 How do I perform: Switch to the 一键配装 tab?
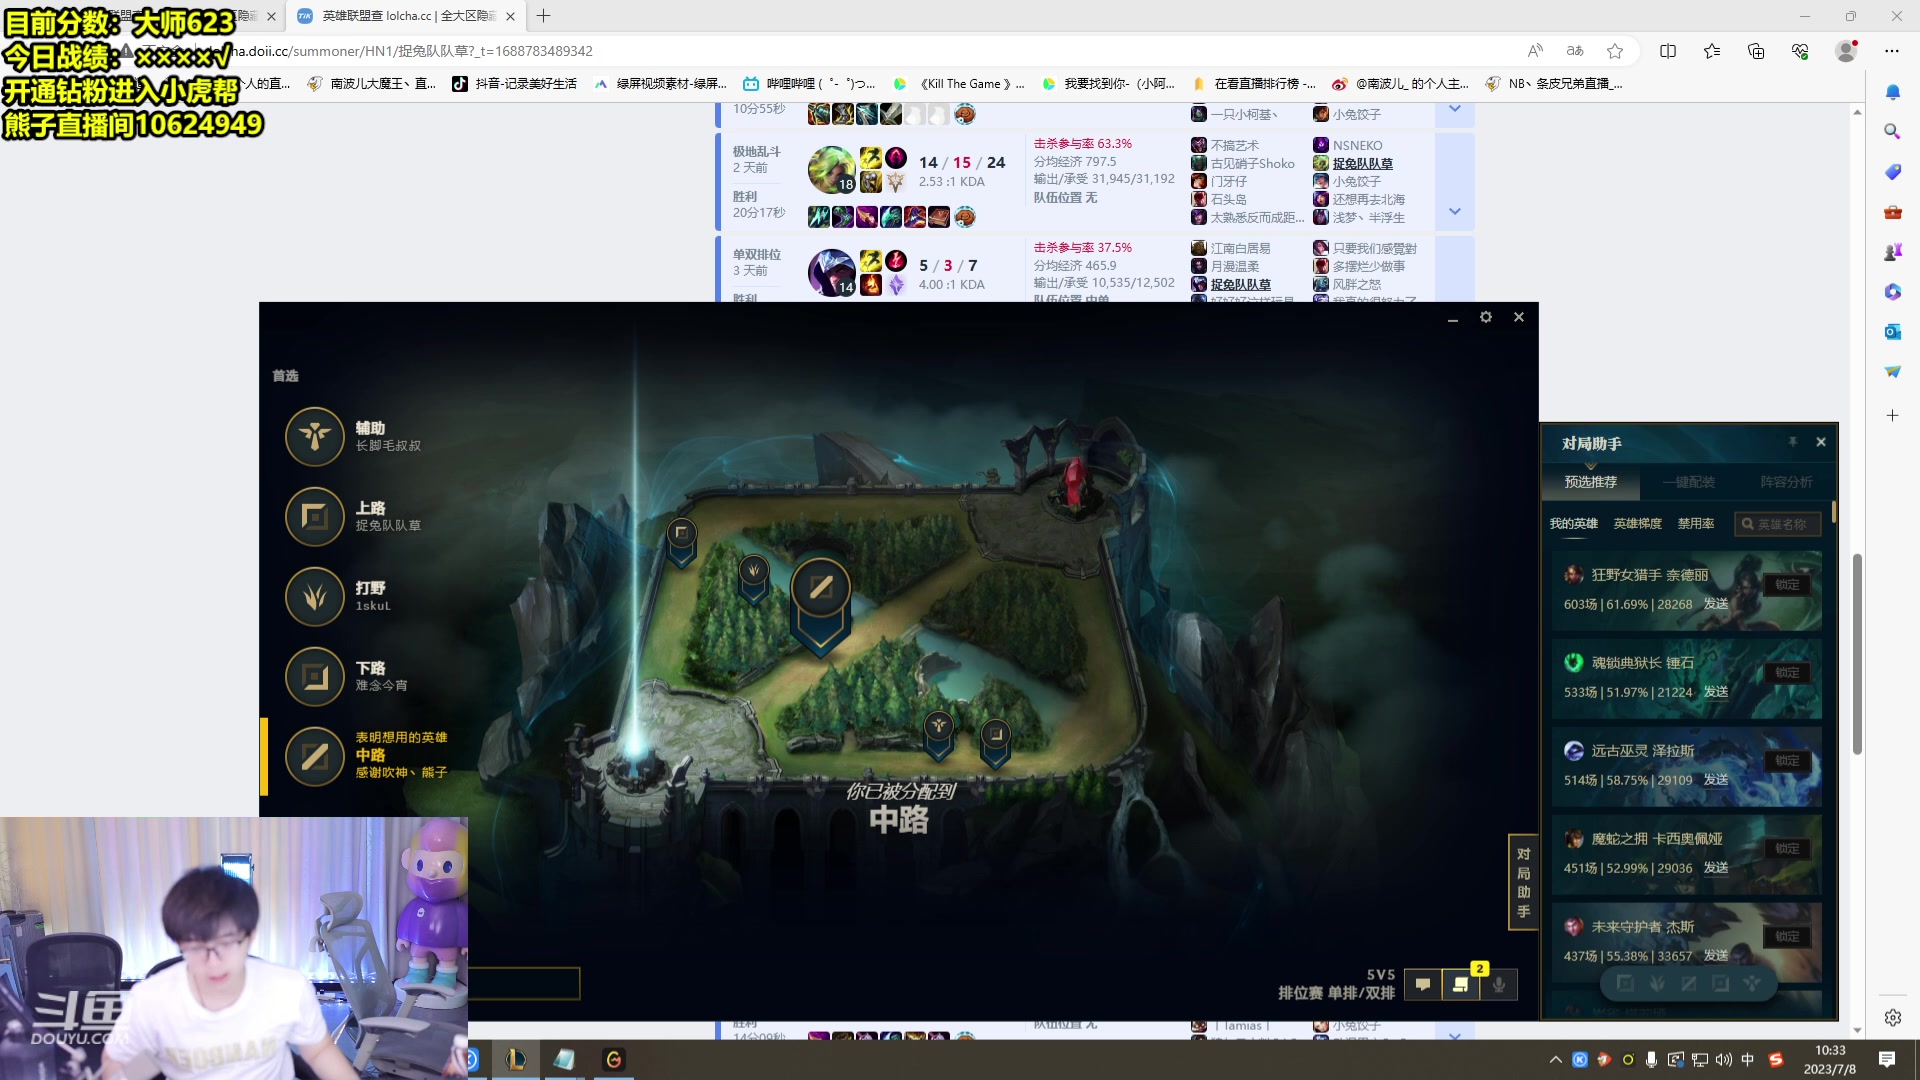(x=1689, y=482)
